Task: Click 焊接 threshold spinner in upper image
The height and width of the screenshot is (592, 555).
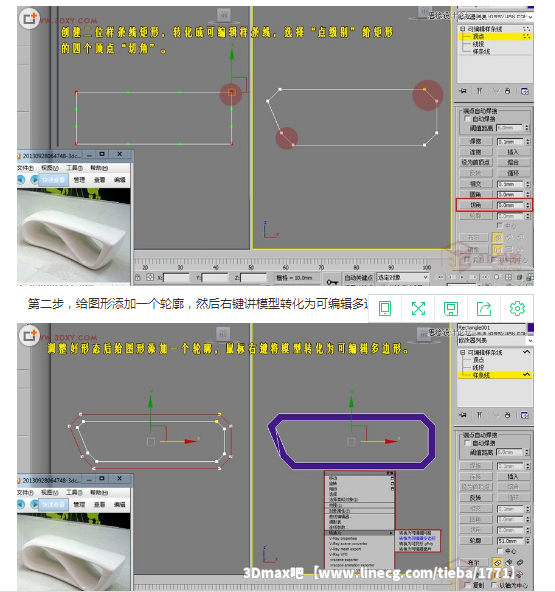Action: [527, 142]
